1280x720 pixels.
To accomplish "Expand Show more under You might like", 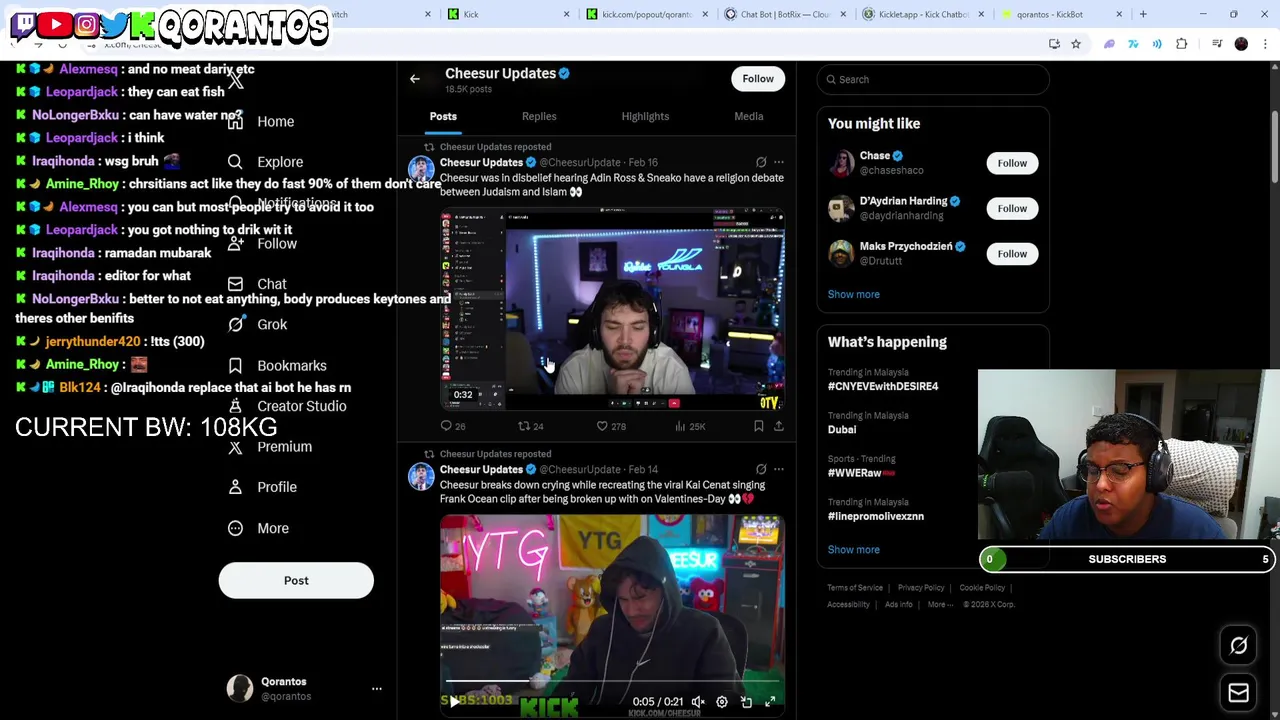I will click(853, 294).
